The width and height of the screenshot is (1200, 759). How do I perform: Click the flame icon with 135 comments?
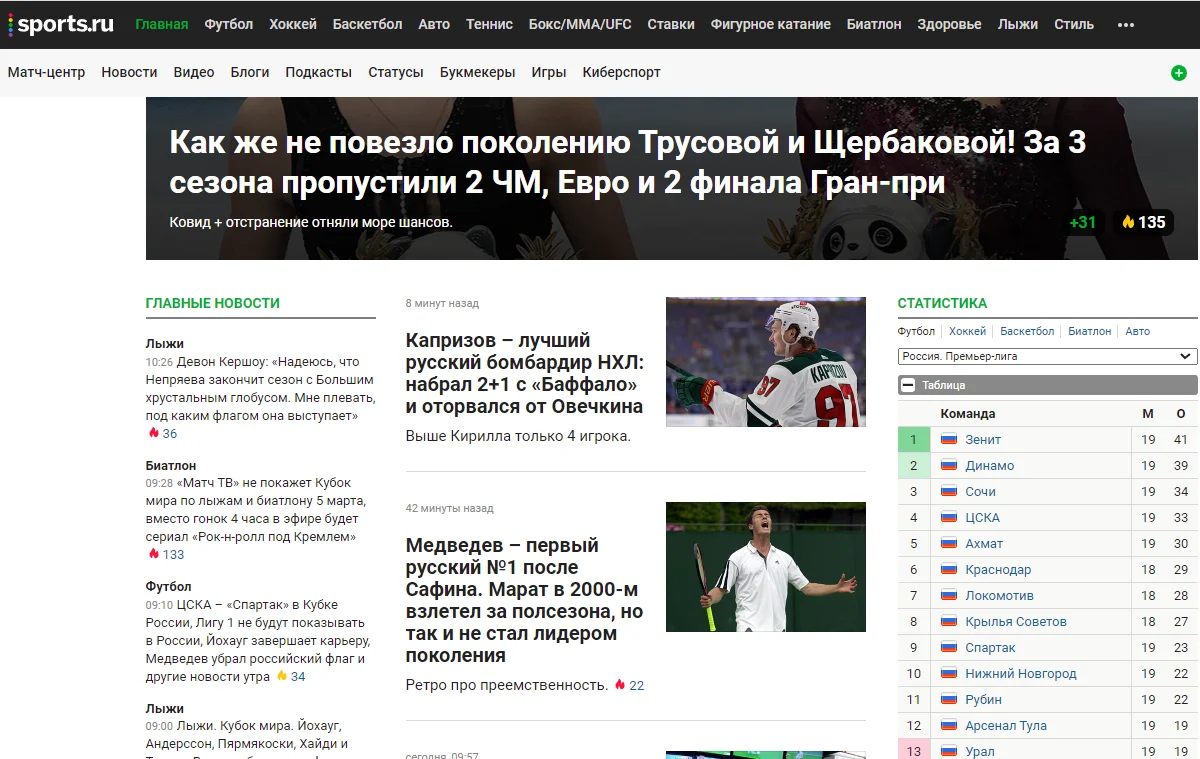click(1128, 222)
